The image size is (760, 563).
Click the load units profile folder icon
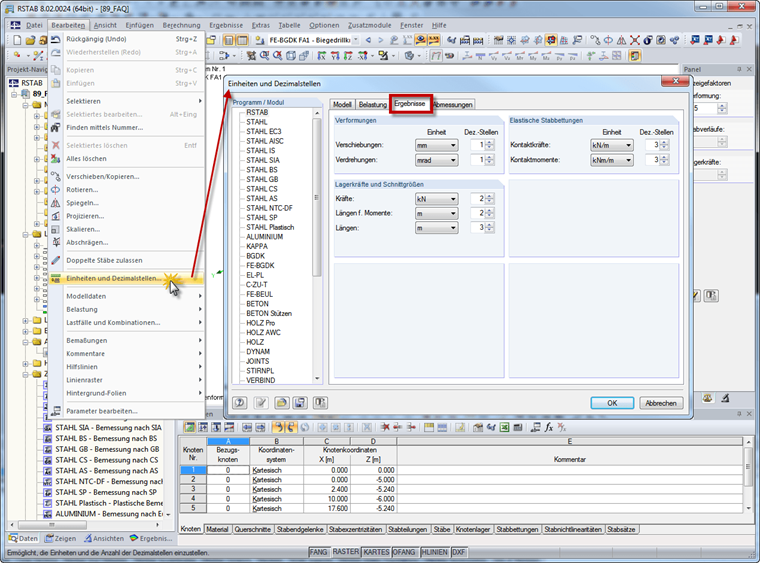[282, 403]
